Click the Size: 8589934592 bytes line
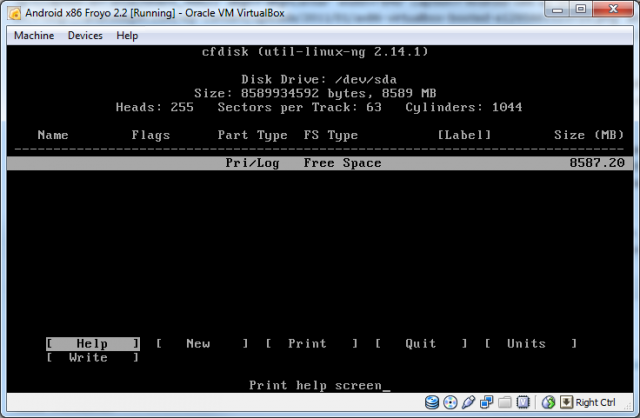This screenshot has width=640, height=418. [x=315, y=93]
